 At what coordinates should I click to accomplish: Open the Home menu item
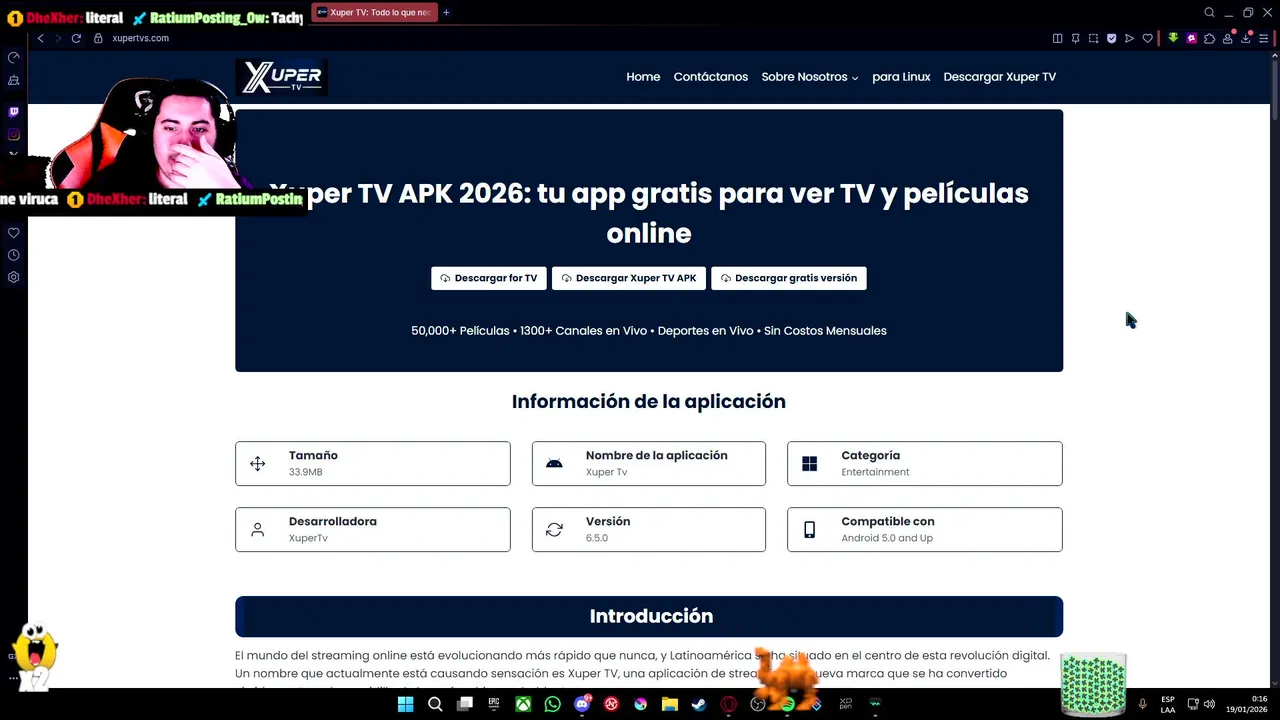[x=643, y=77]
